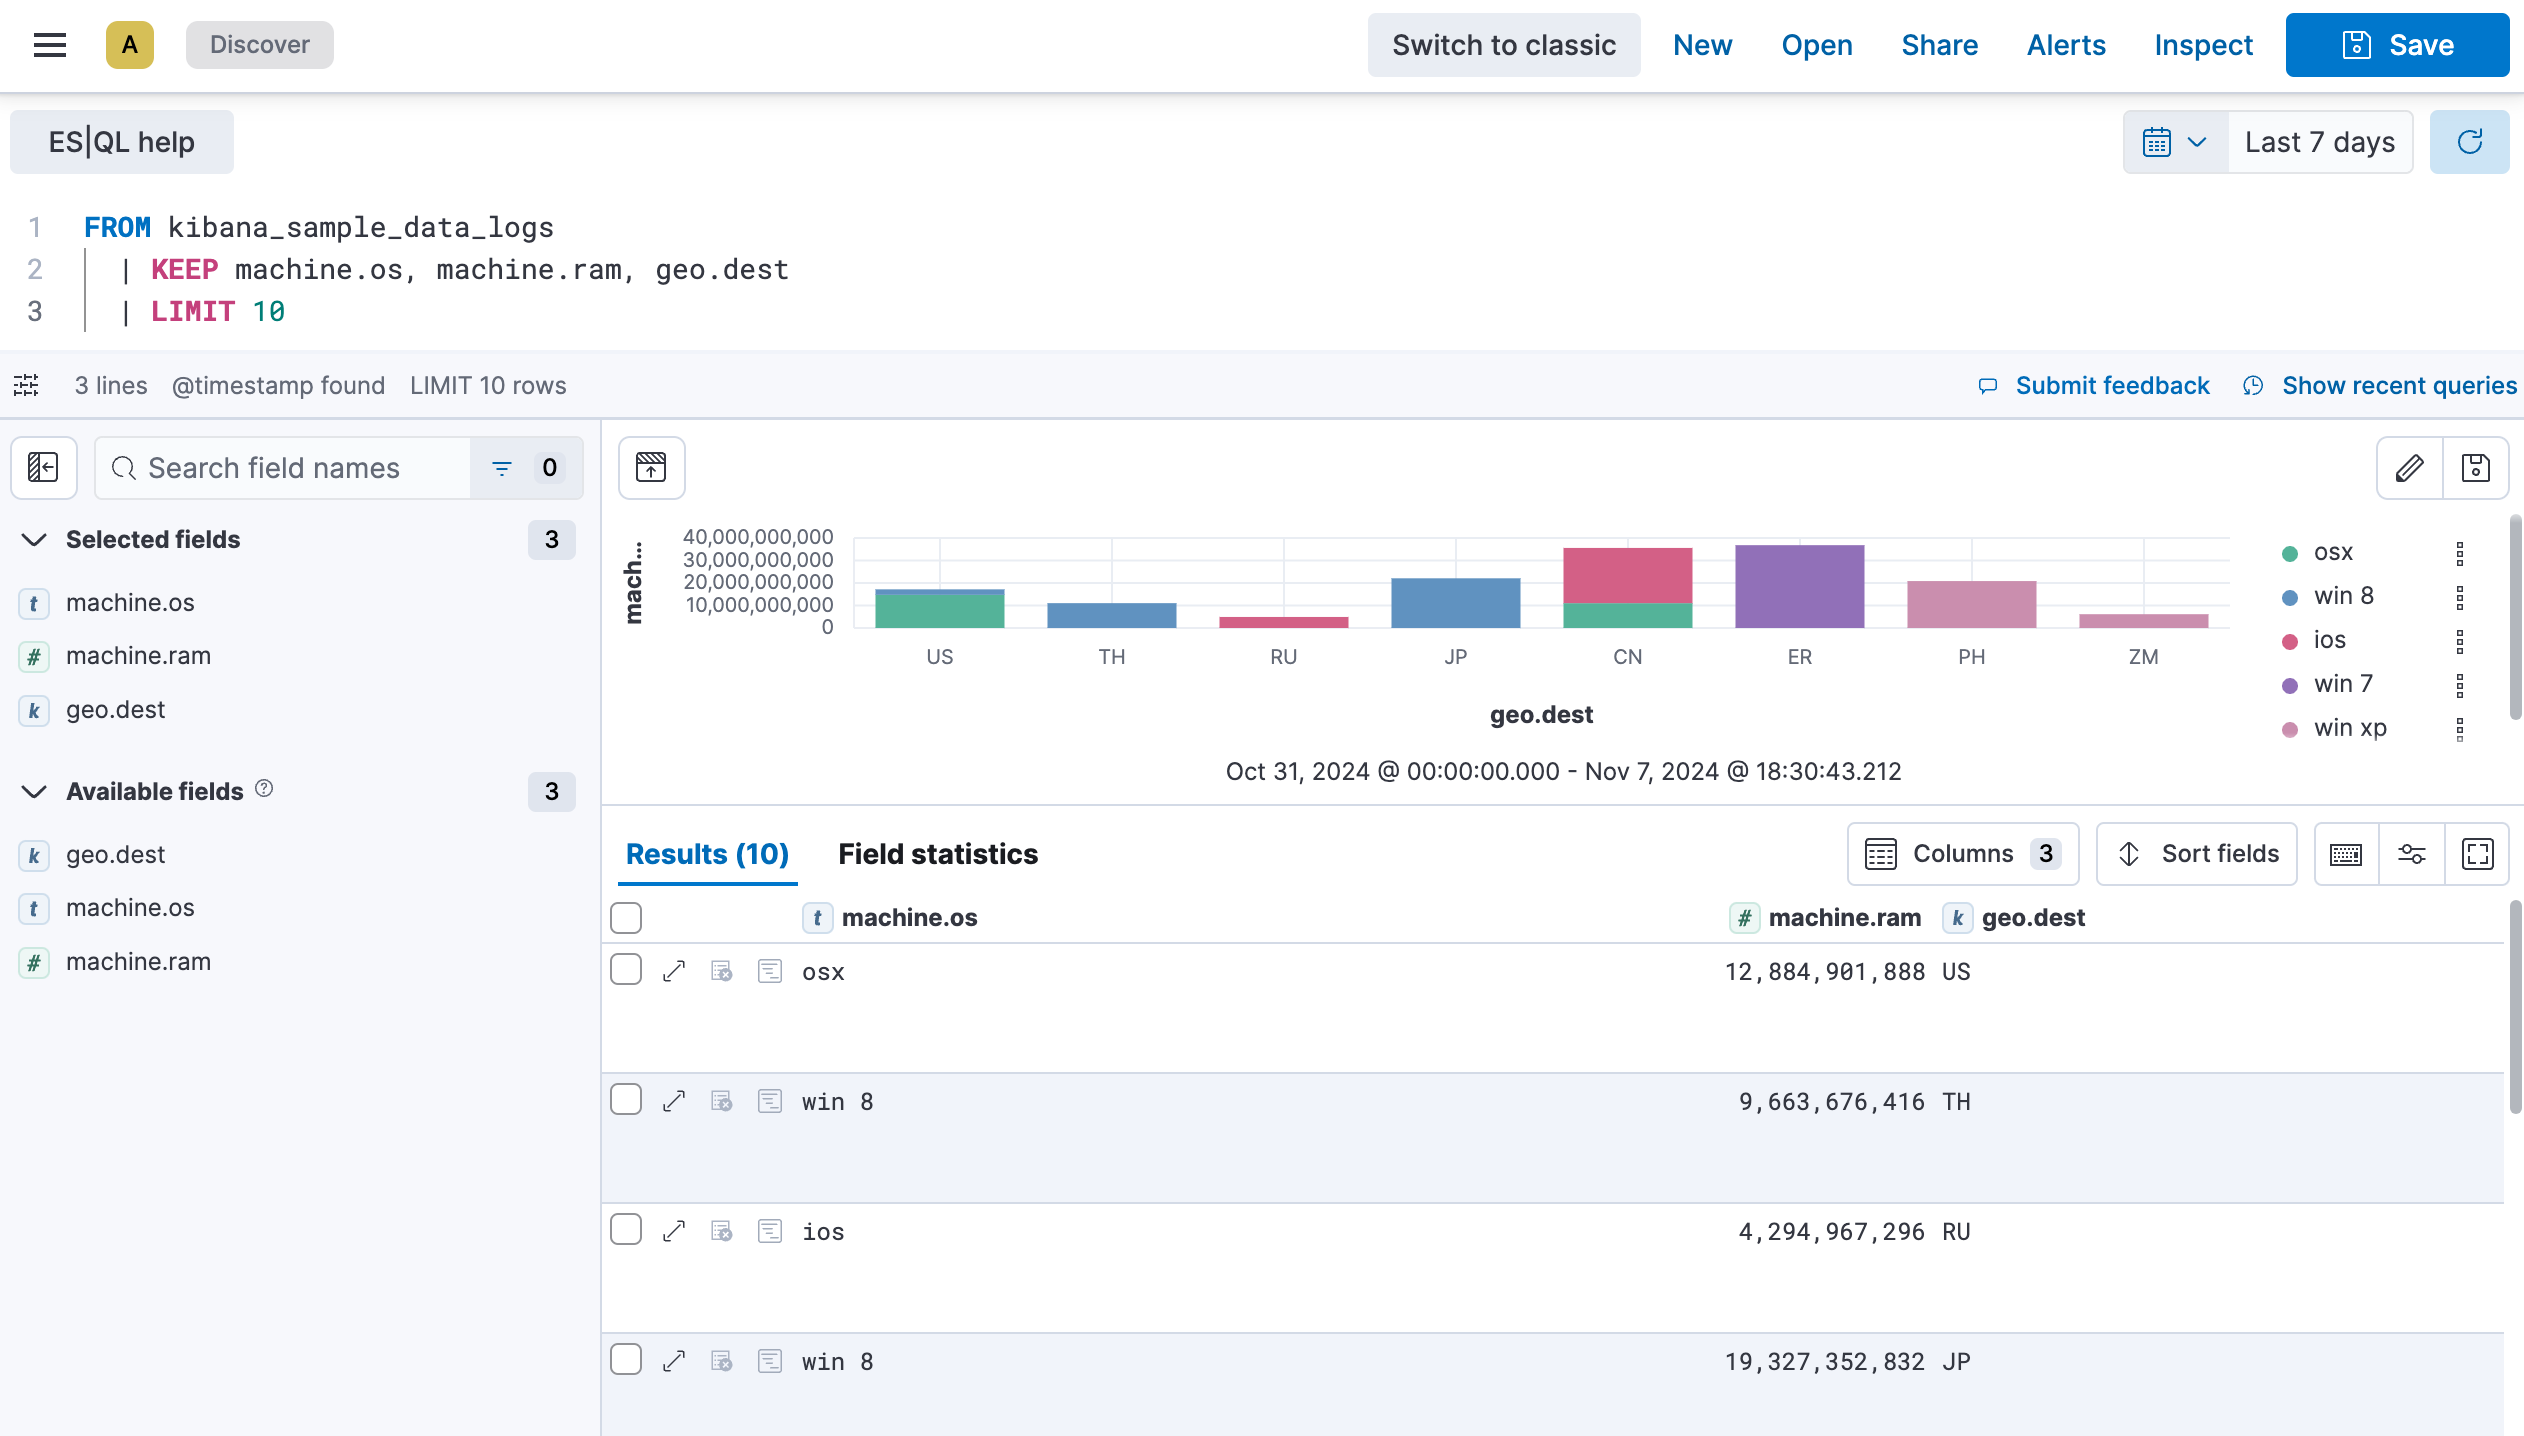Image resolution: width=2524 pixels, height=1436 pixels.
Task: Click the win 7 purple legend color dot
Action: pyautogui.click(x=2291, y=684)
